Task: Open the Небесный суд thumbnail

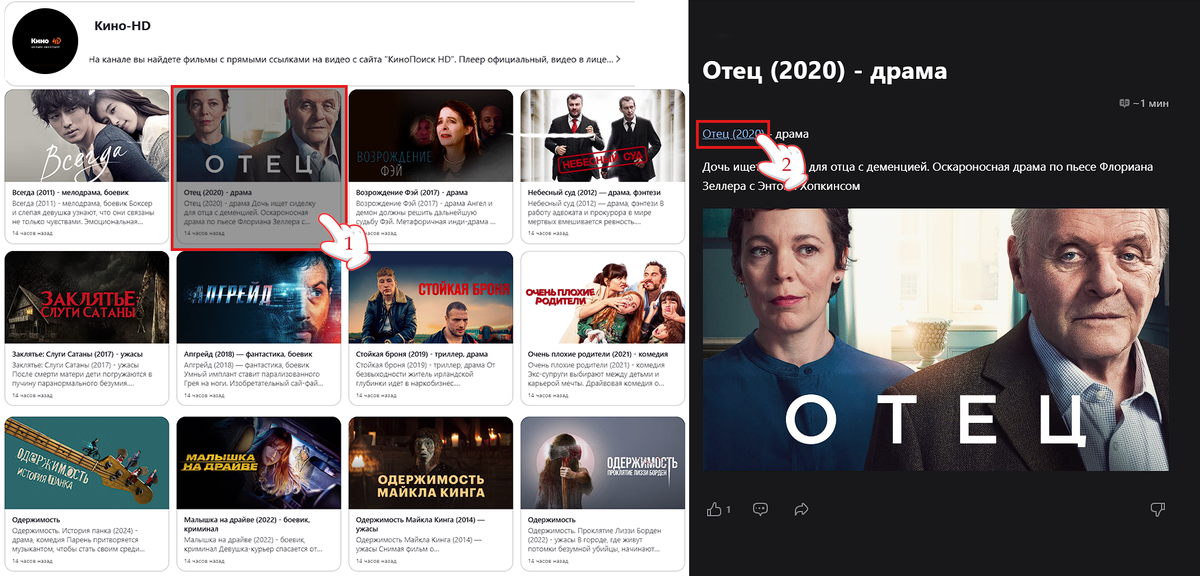Action: [x=603, y=135]
